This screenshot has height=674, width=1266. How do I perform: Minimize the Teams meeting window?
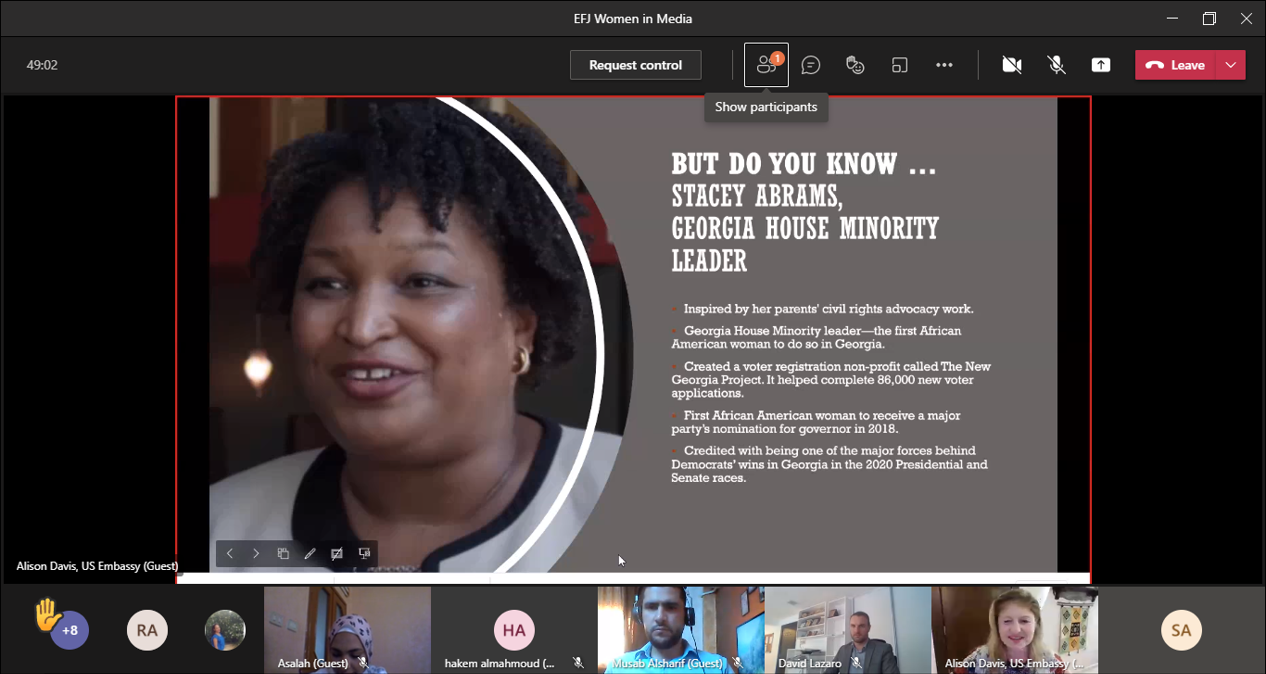[x=1172, y=19]
